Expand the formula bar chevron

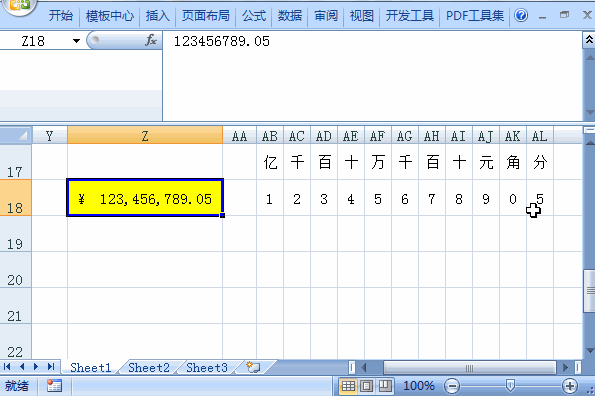(x=589, y=39)
